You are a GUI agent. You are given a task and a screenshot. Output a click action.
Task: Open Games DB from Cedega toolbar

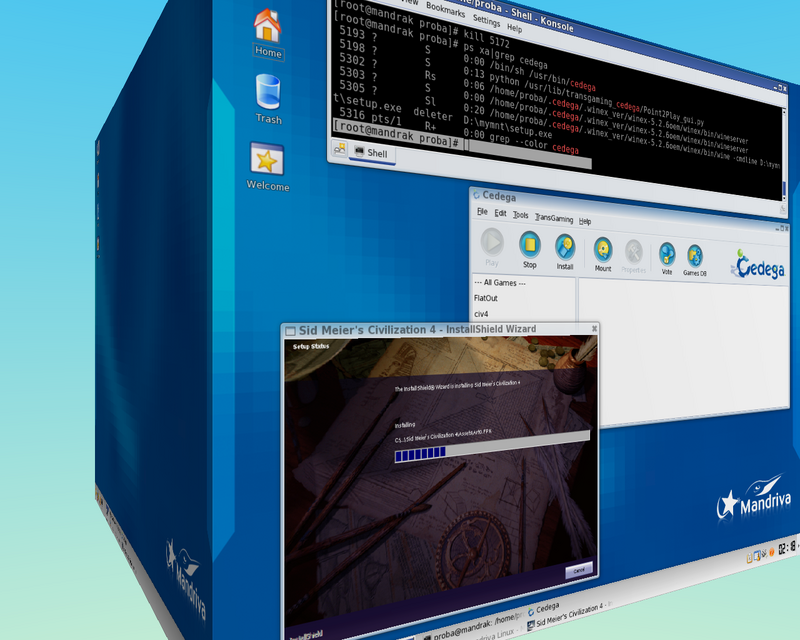(695, 260)
